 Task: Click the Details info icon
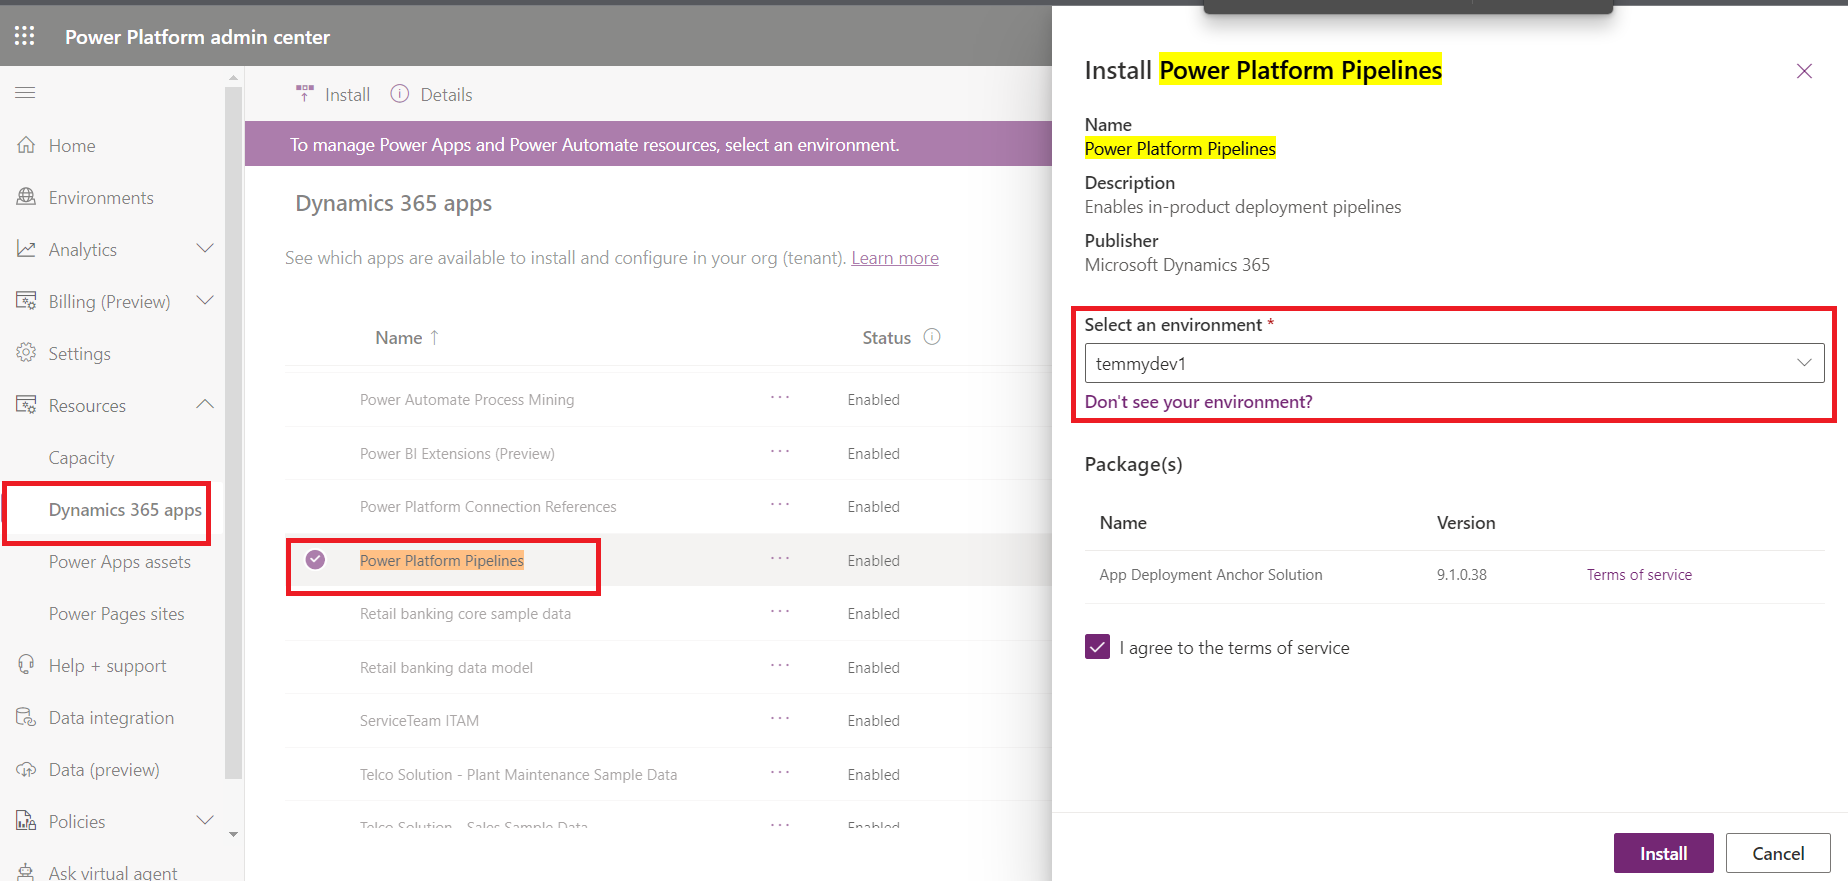[400, 94]
